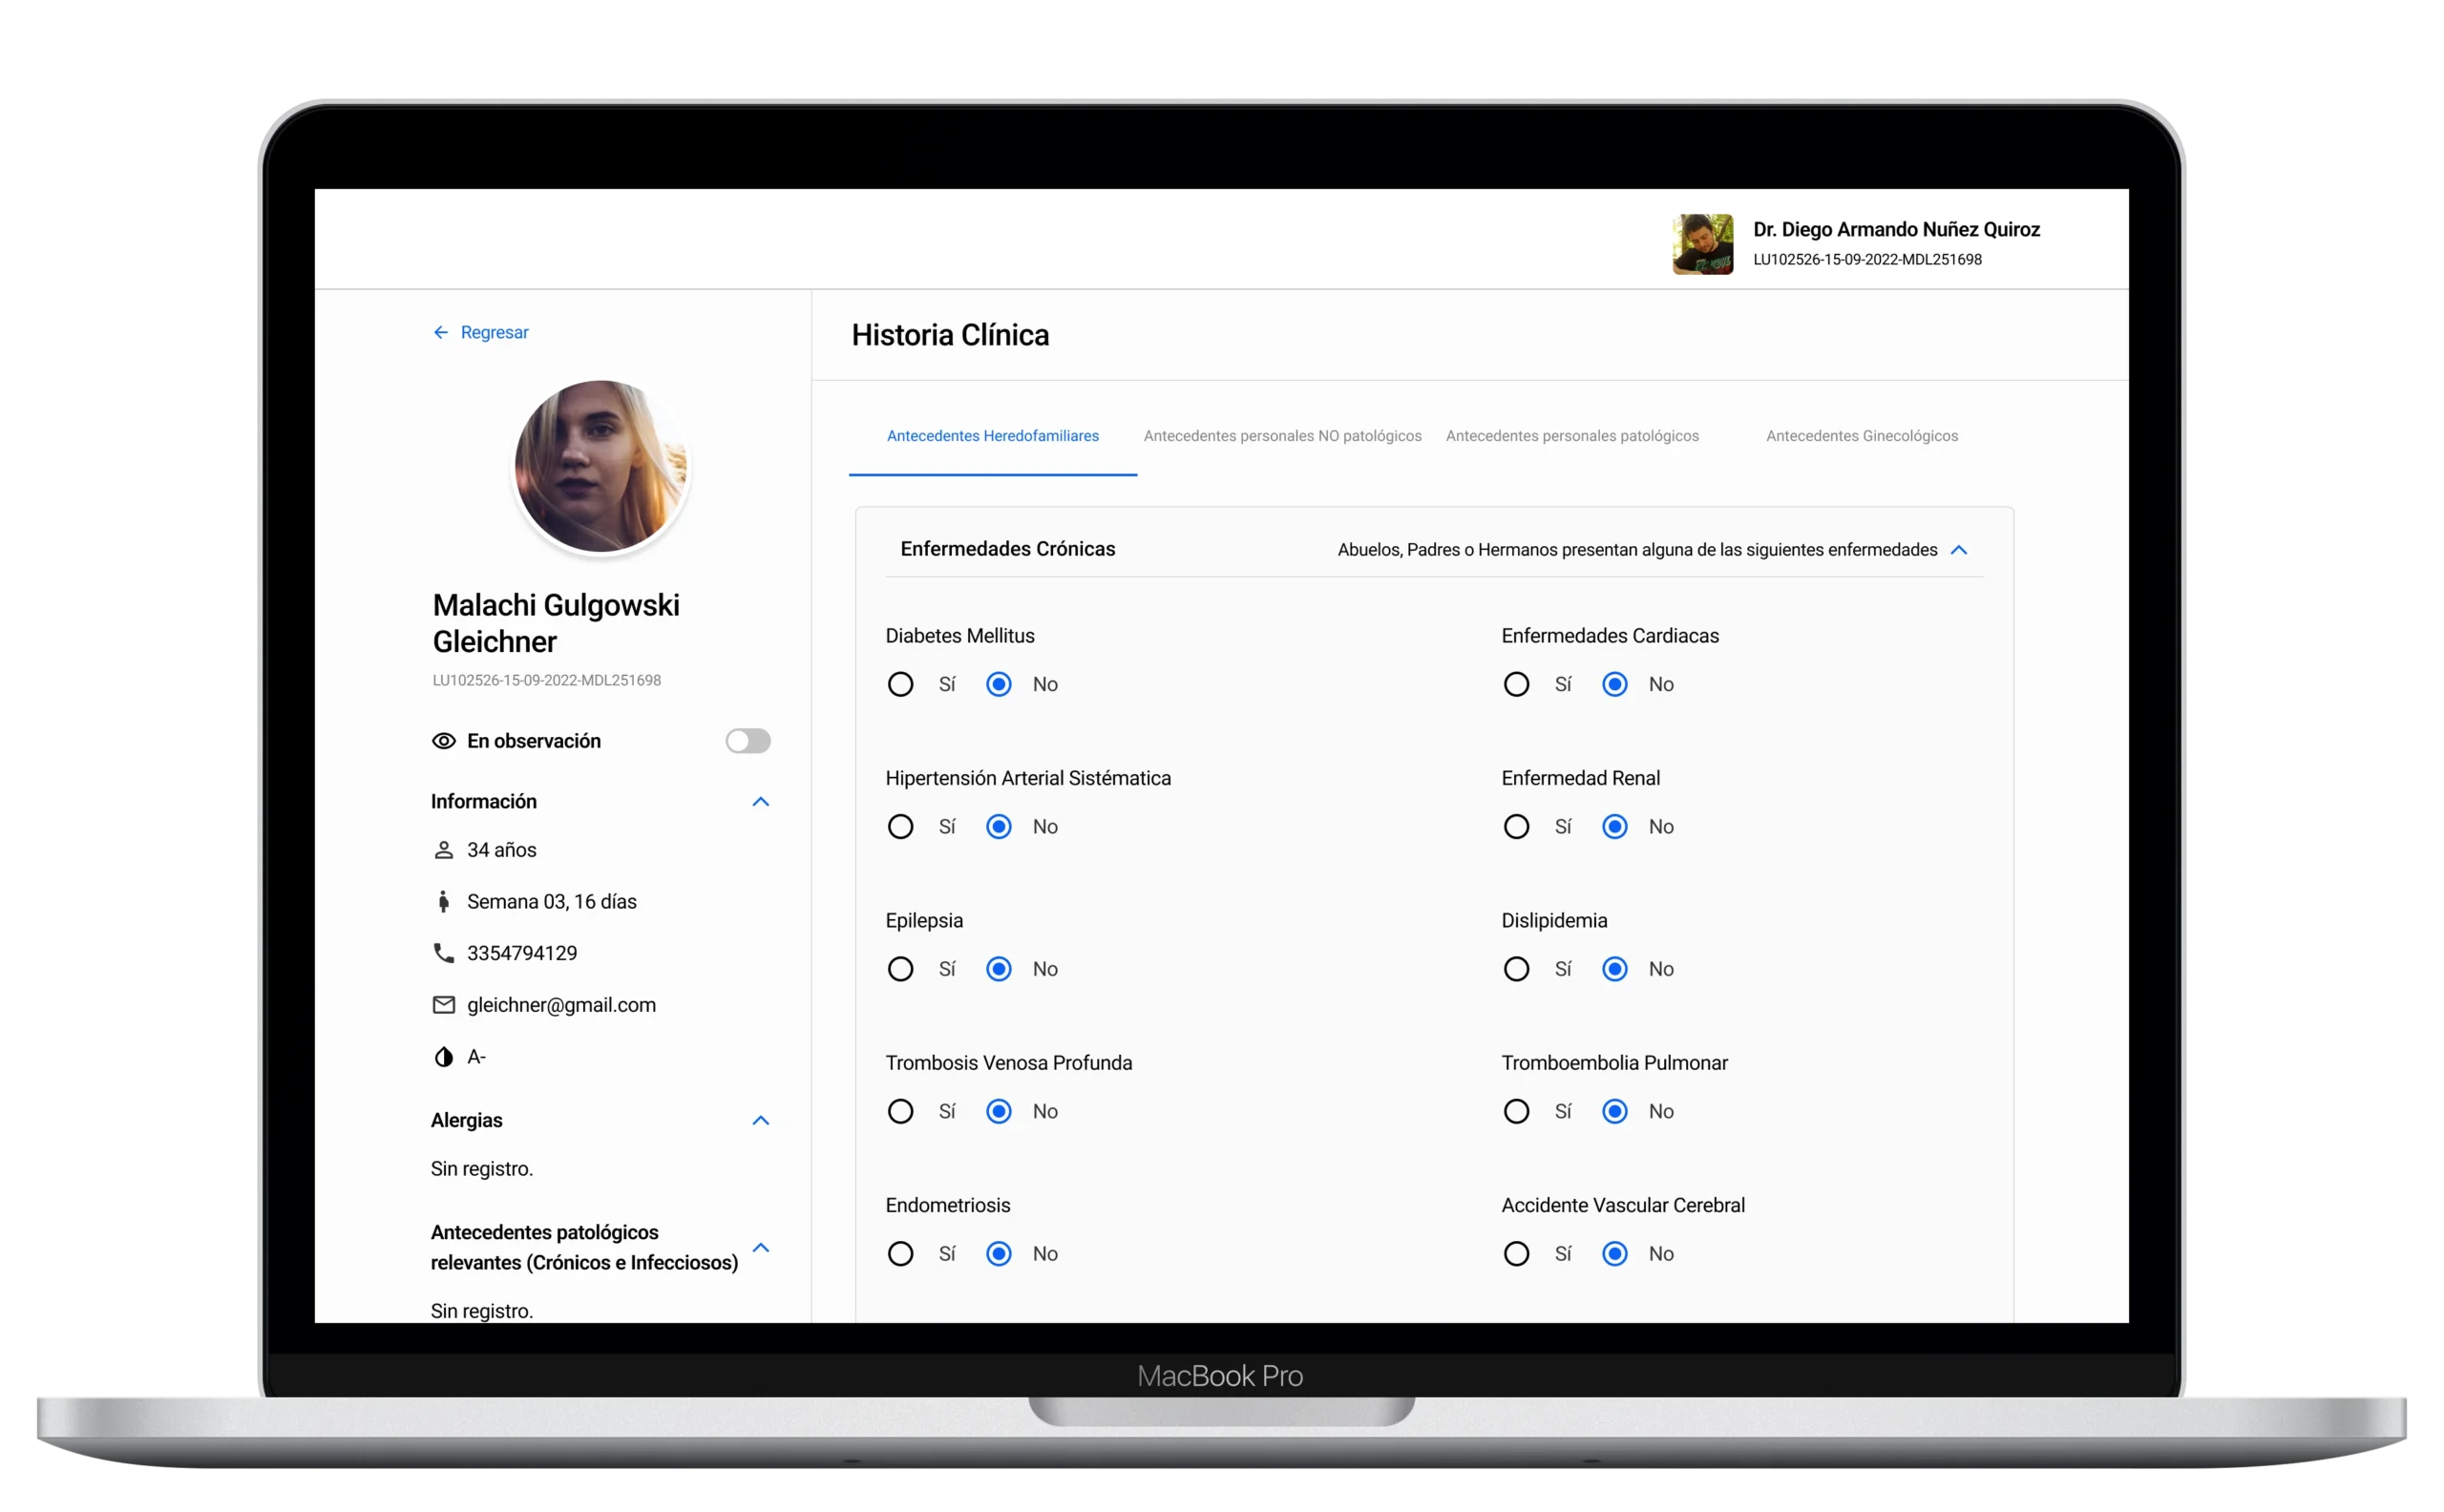Select Sí for Trombosis Venosa Profunda
Image resolution: width=2444 pixels, height=1512 pixels.
[900, 1111]
